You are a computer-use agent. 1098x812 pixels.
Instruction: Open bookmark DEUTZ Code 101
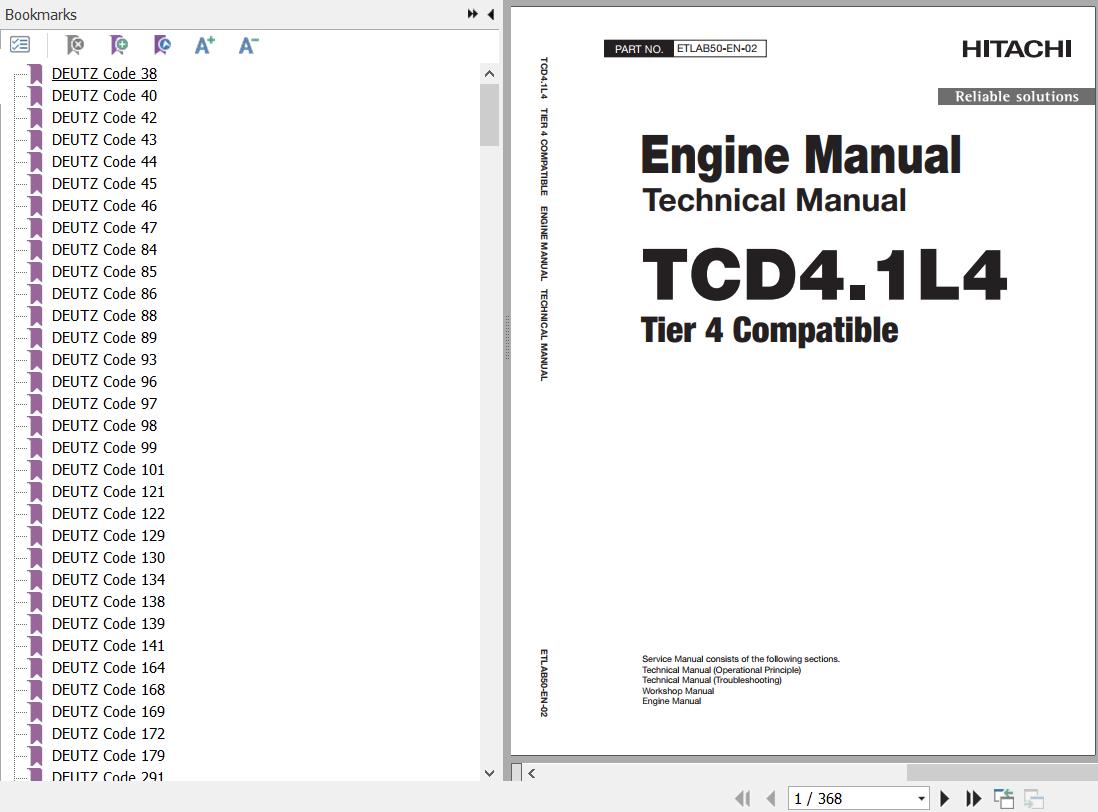pos(108,470)
